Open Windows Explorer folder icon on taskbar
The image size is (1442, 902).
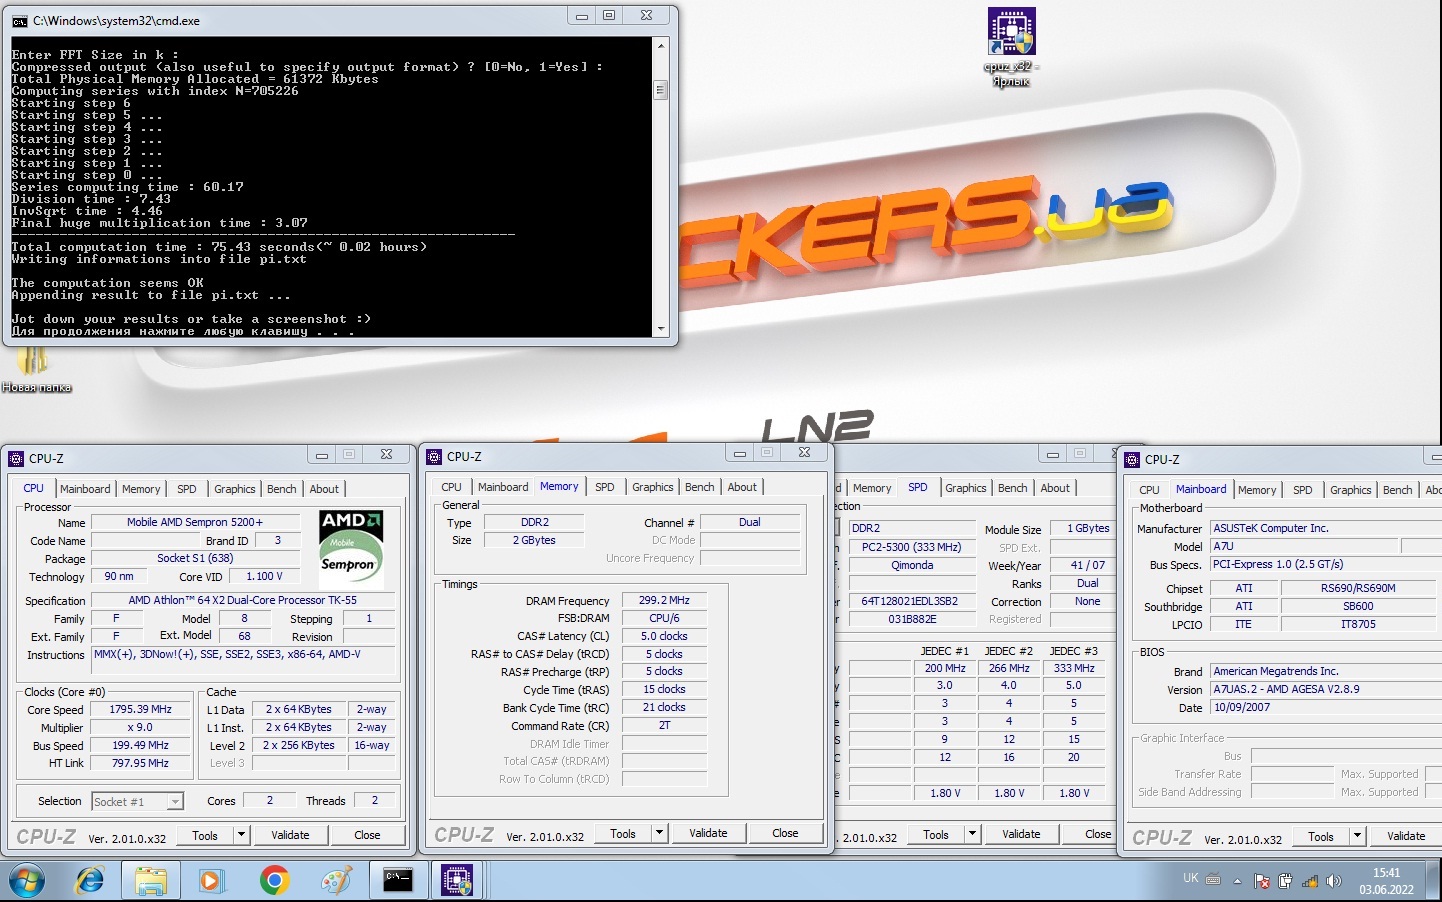click(x=150, y=880)
